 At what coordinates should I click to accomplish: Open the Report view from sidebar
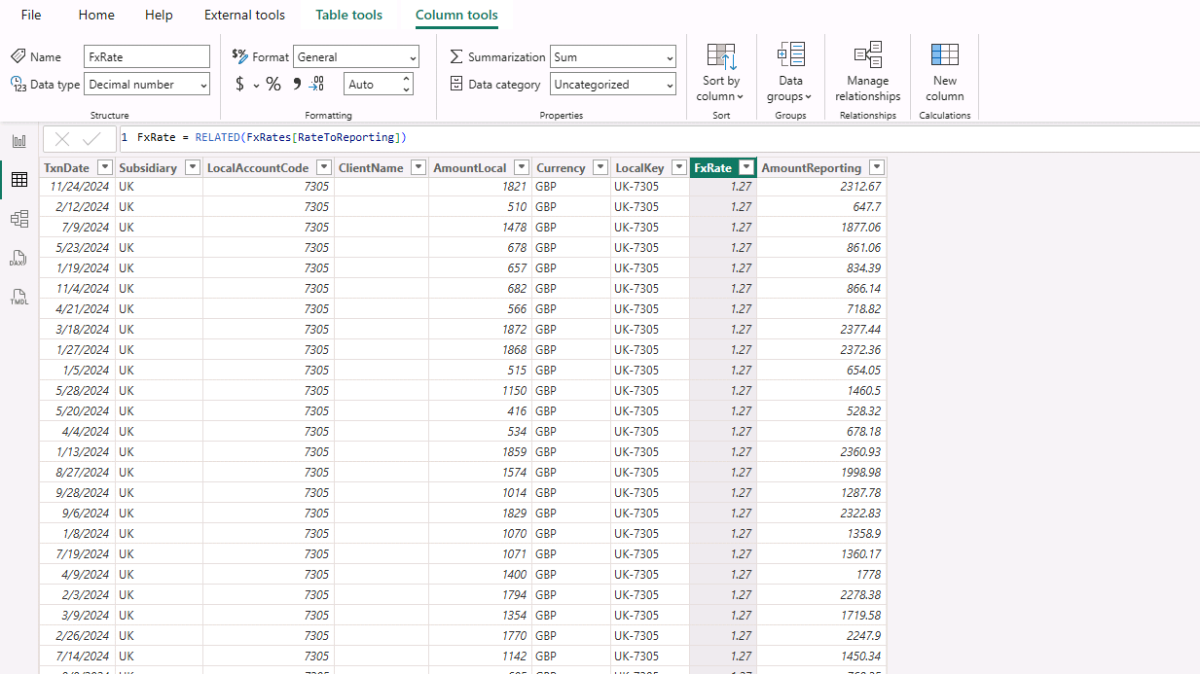click(18, 141)
